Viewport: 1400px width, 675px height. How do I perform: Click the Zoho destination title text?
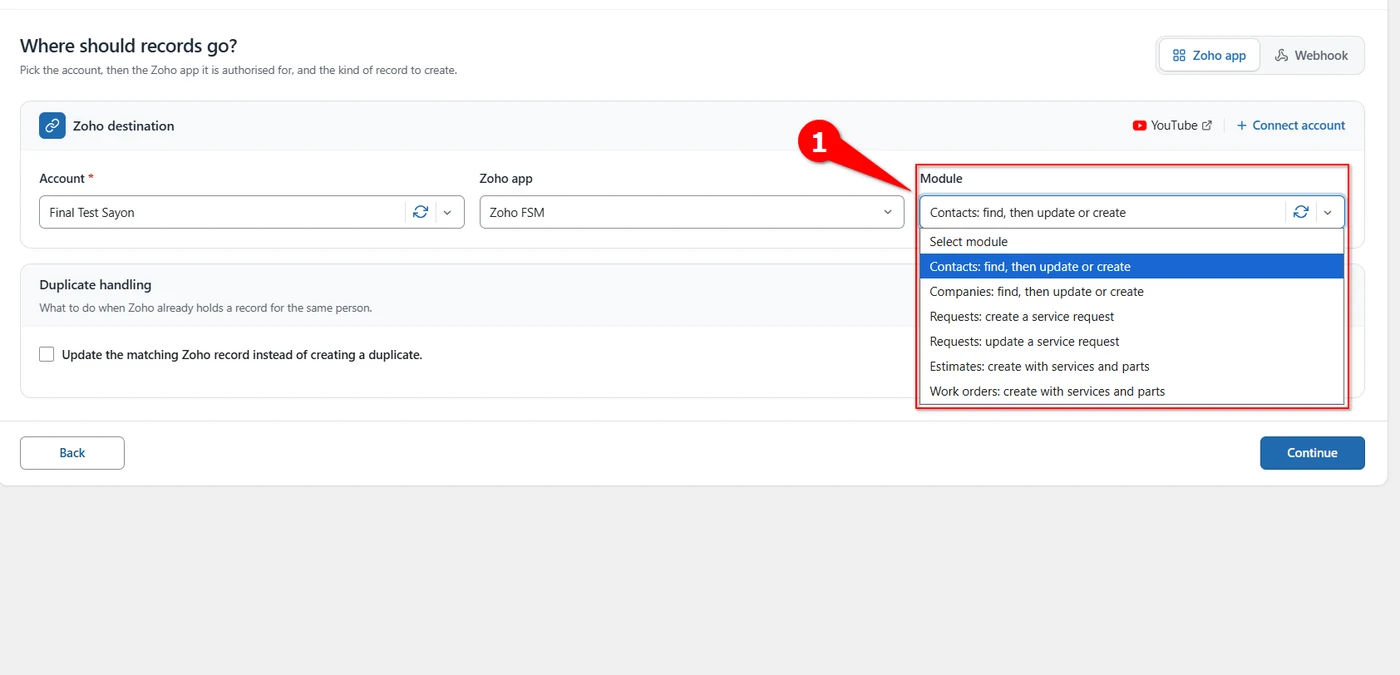[123, 126]
